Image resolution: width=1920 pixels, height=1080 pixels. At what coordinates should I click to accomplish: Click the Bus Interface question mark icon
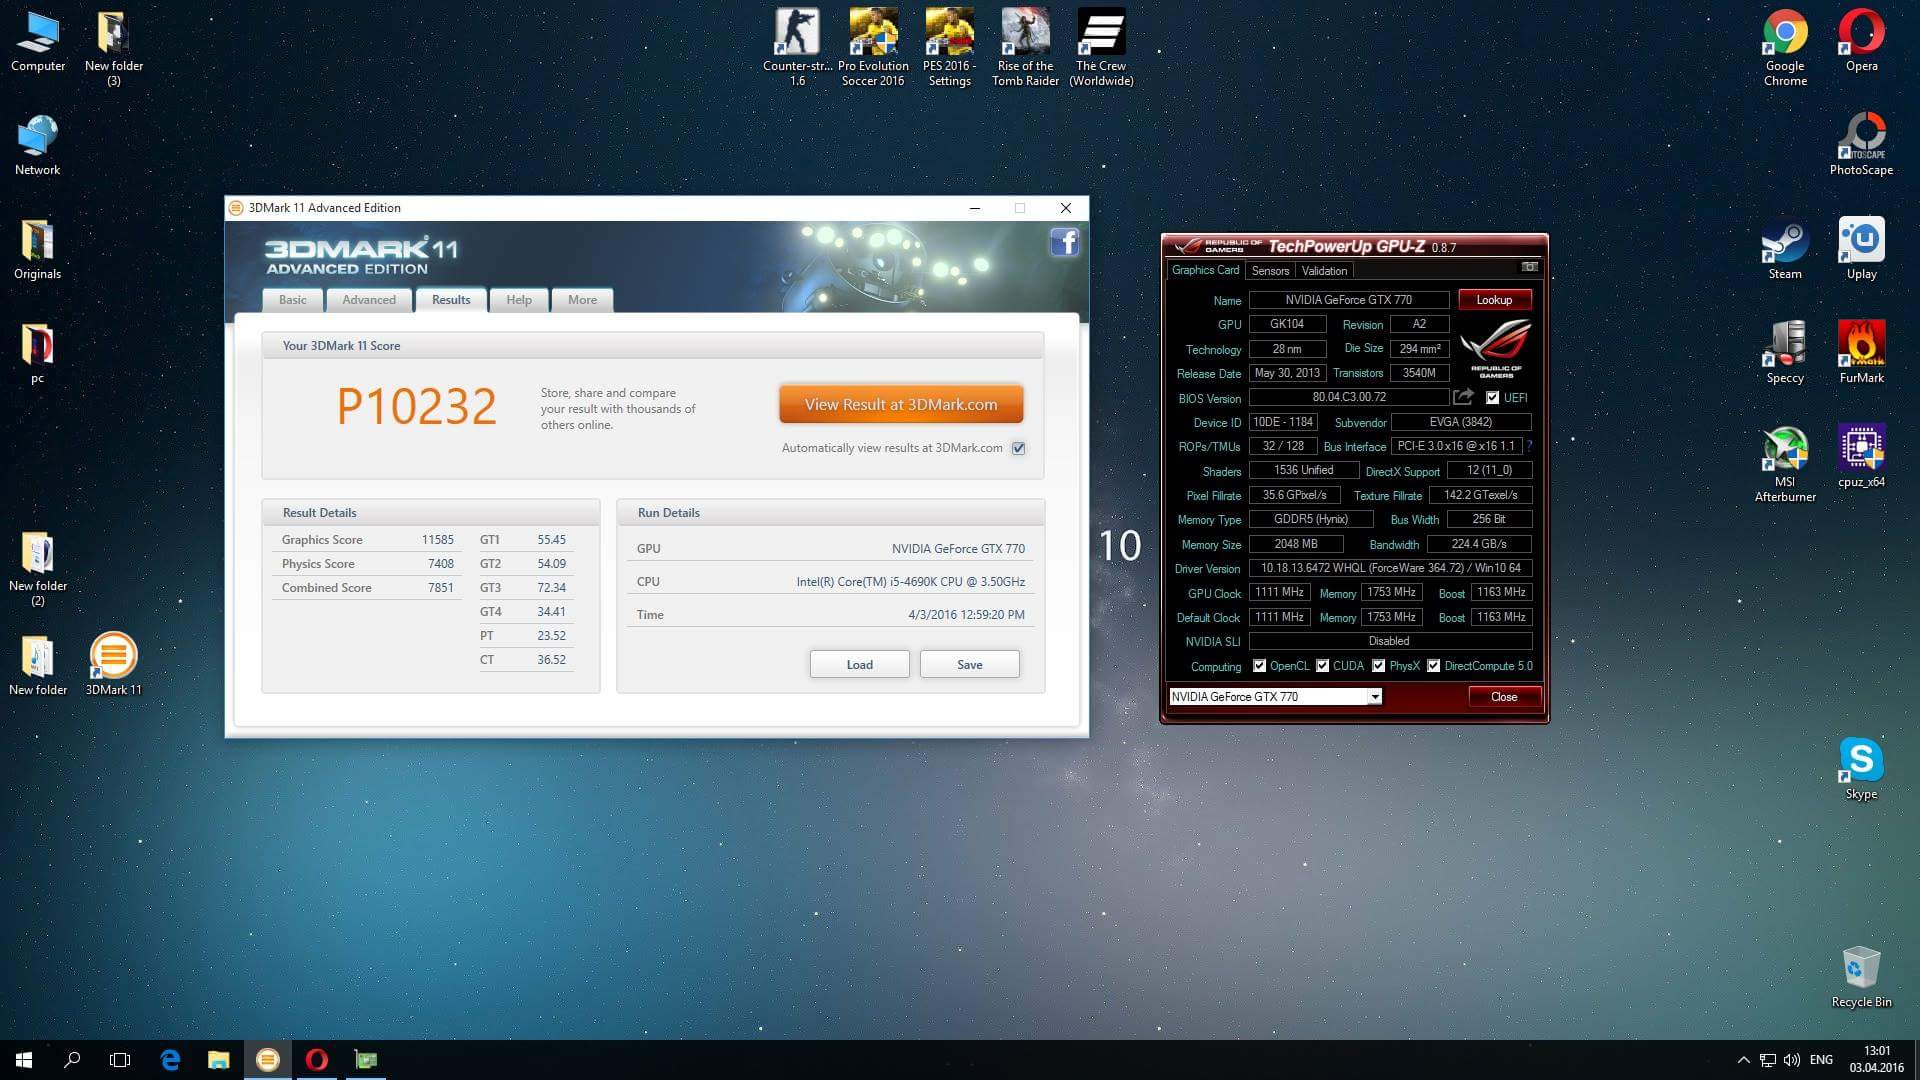[x=1529, y=446]
